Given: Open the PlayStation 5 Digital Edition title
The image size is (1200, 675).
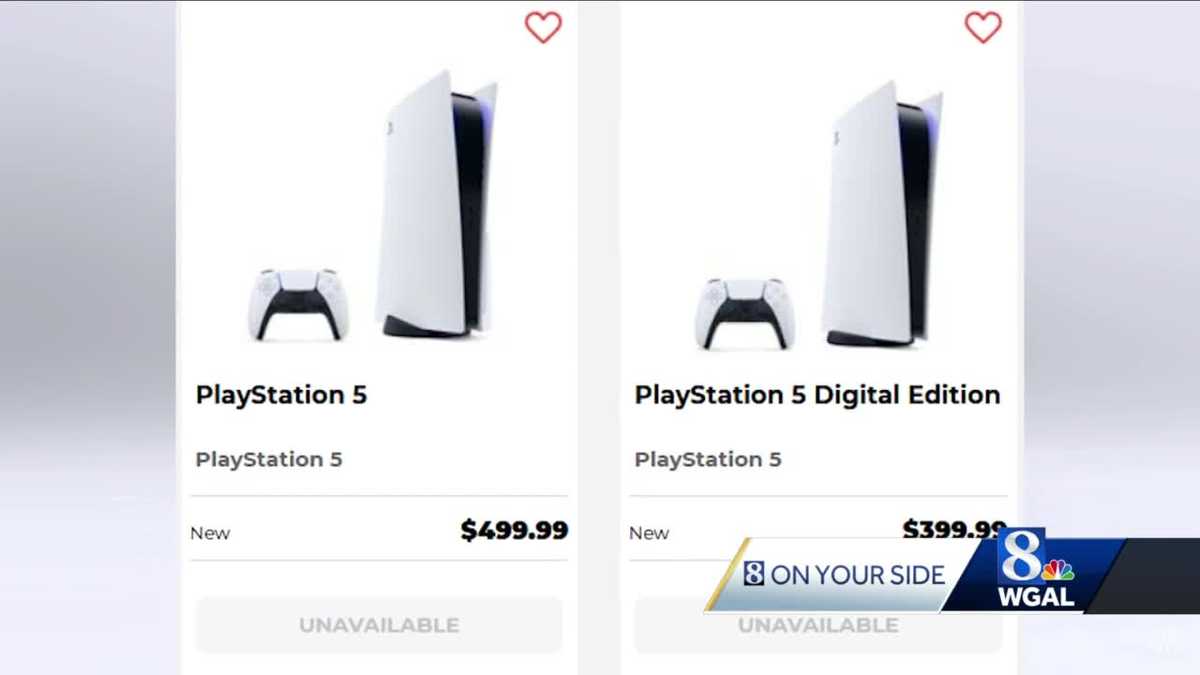Looking at the screenshot, I should coord(816,394).
